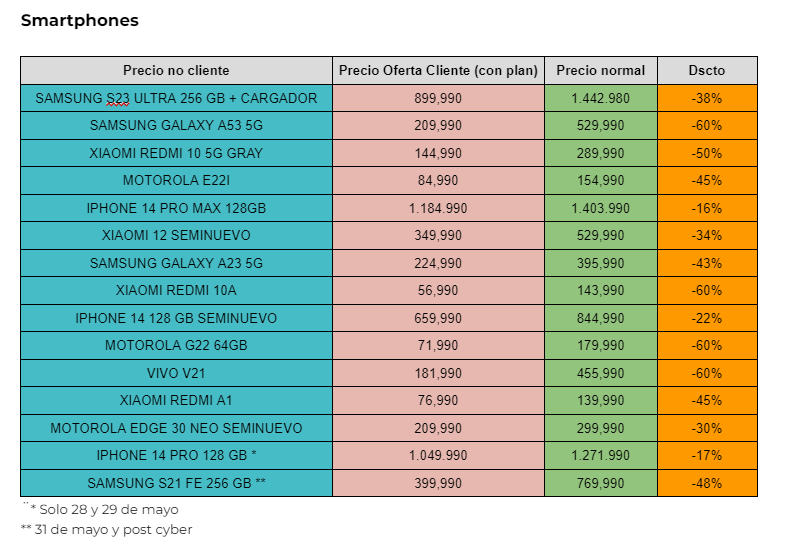Click the -17% discount cell
793x556 pixels.
pos(707,455)
